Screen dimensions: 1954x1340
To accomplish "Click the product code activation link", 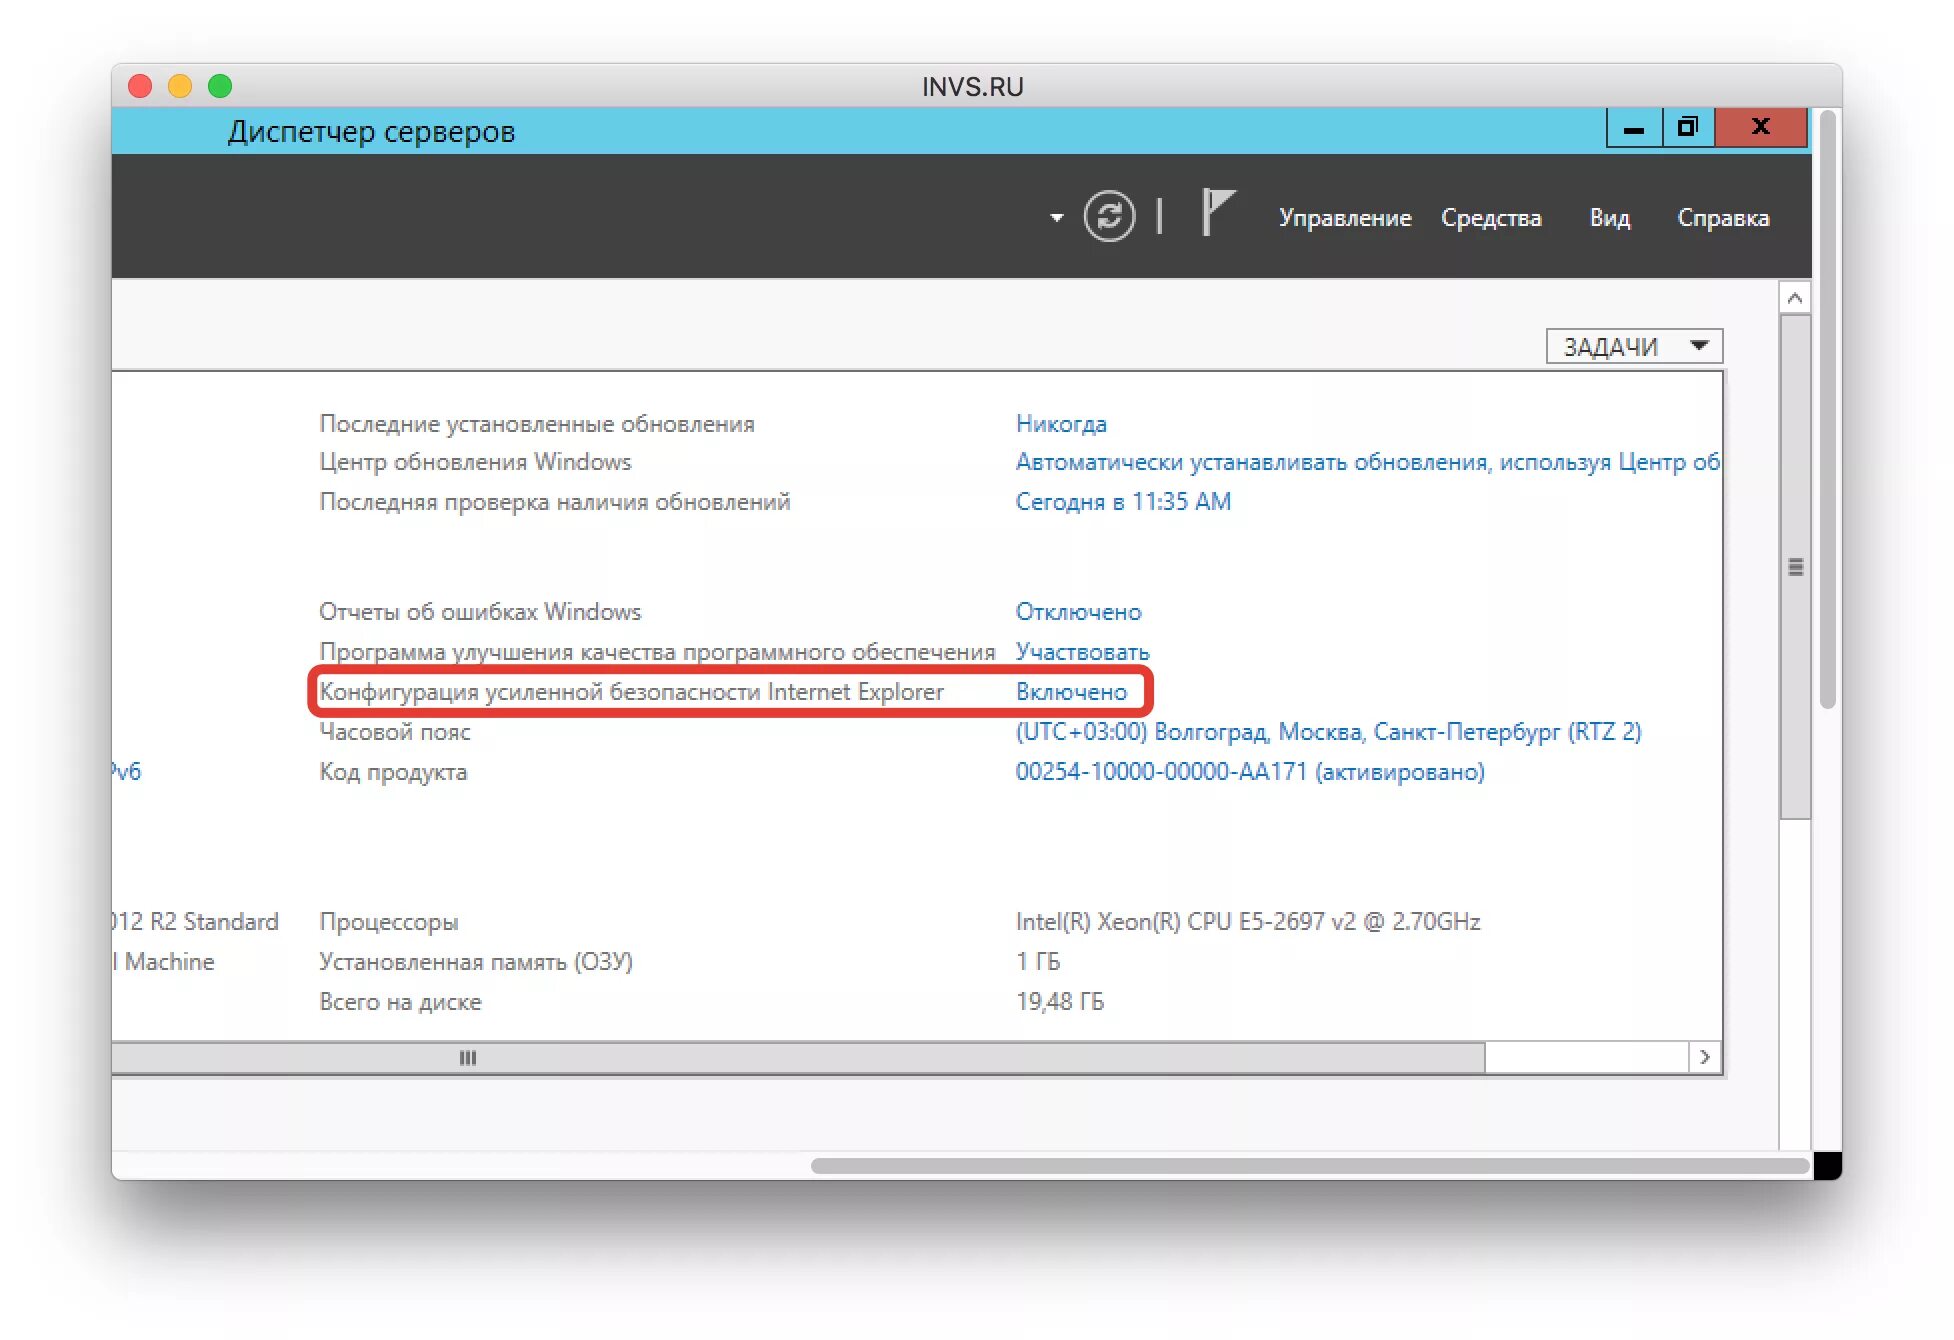I will [1250, 771].
